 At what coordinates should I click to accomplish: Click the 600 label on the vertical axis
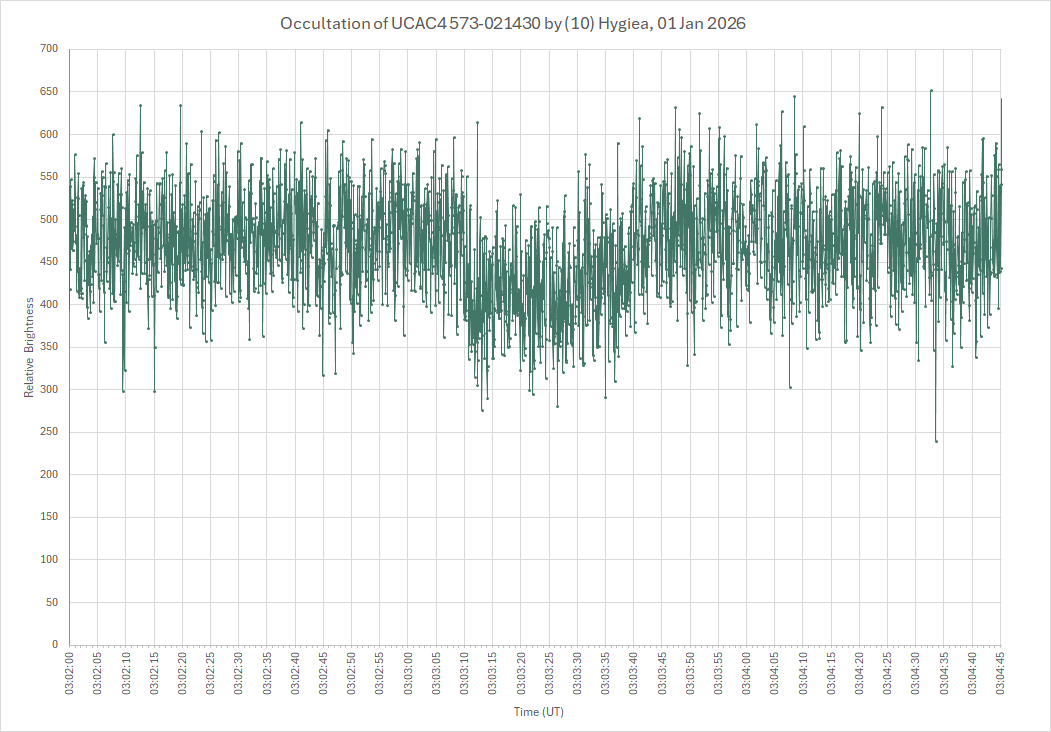click(x=49, y=134)
